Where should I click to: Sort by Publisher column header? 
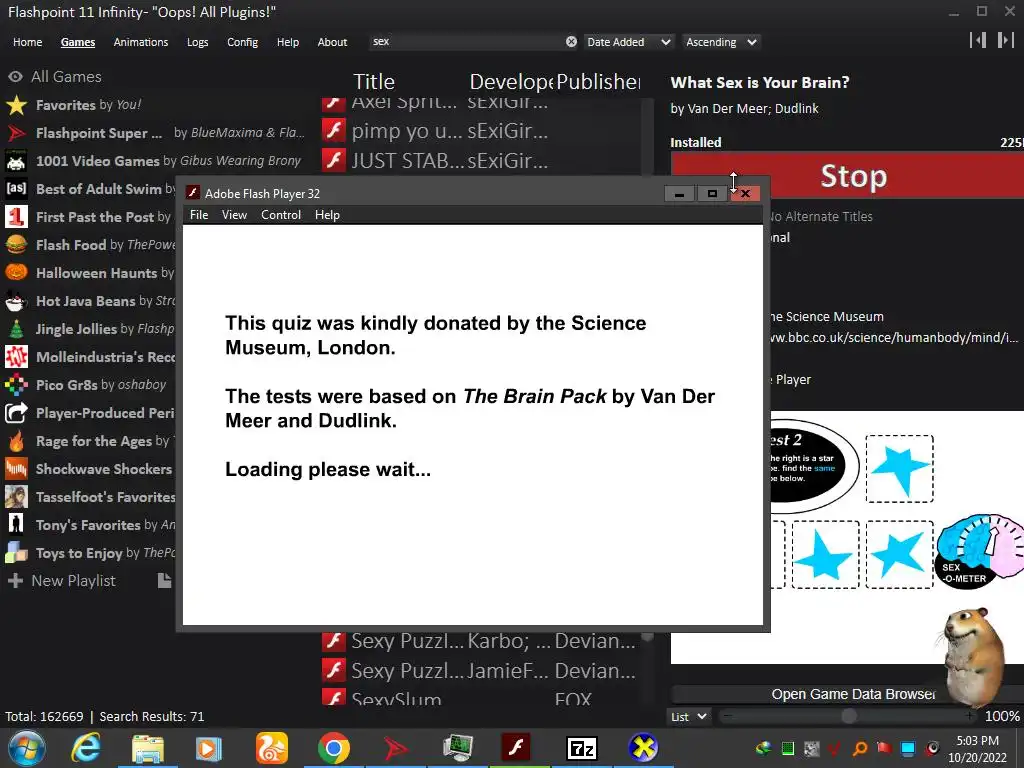click(598, 82)
